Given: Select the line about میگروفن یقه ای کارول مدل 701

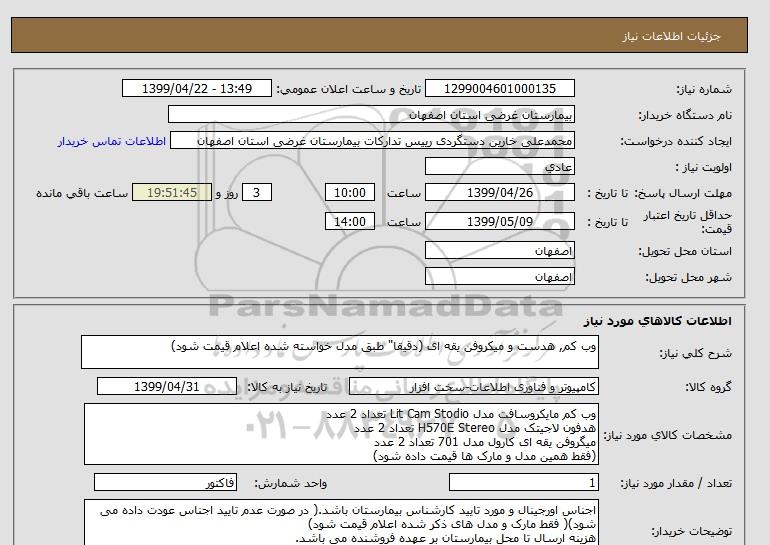Looking at the screenshot, I should coord(485,442).
